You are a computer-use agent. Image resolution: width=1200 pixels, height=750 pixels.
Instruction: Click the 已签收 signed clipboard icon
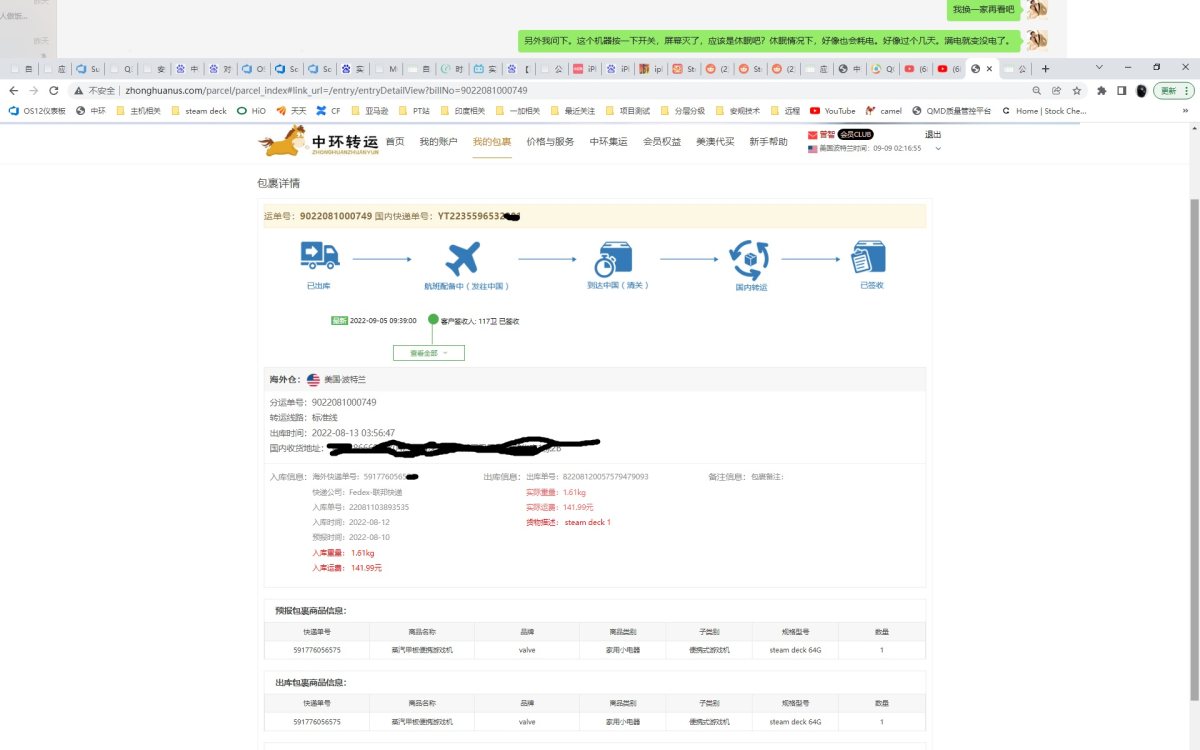(x=868, y=257)
